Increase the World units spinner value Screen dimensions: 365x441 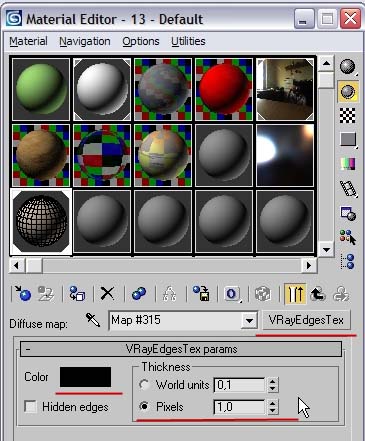[x=273, y=381]
